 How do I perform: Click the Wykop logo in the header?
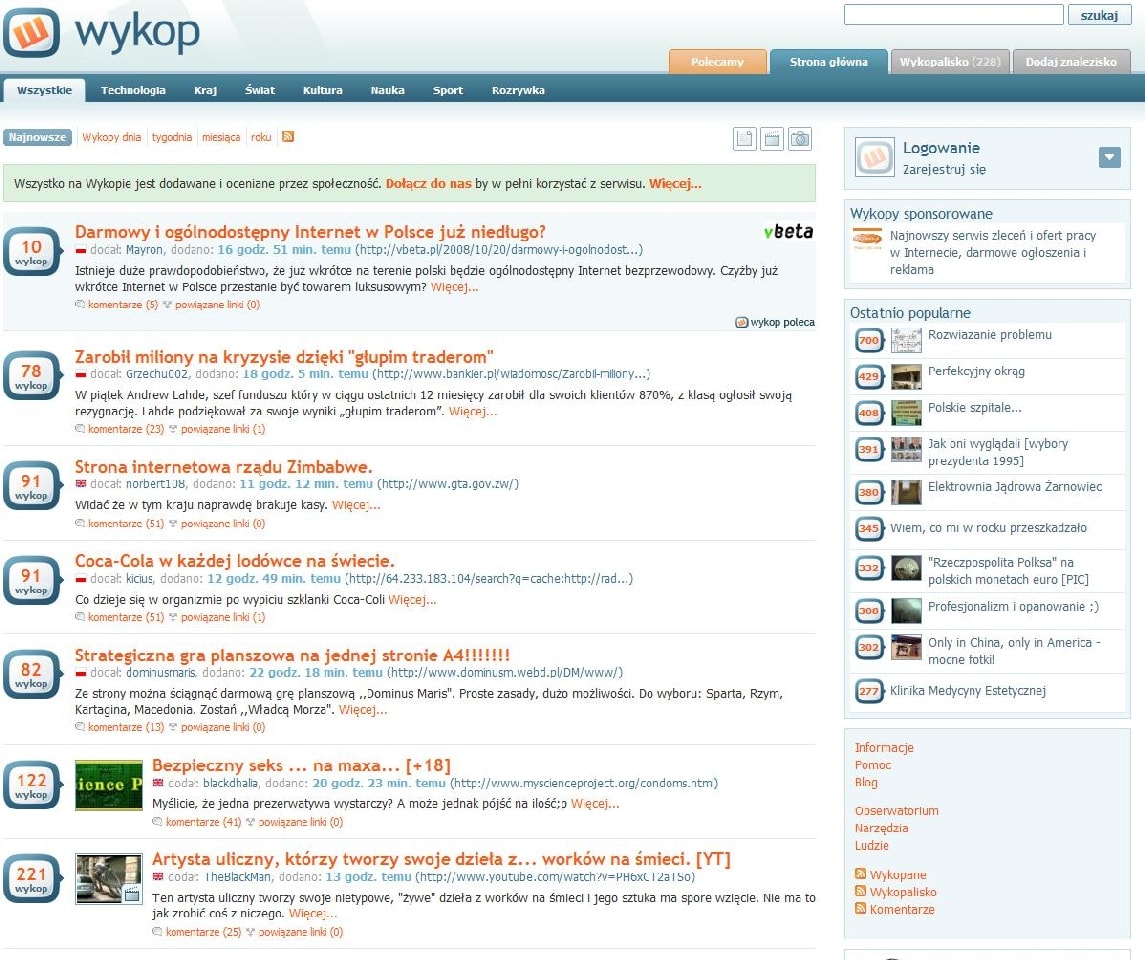click(100, 32)
